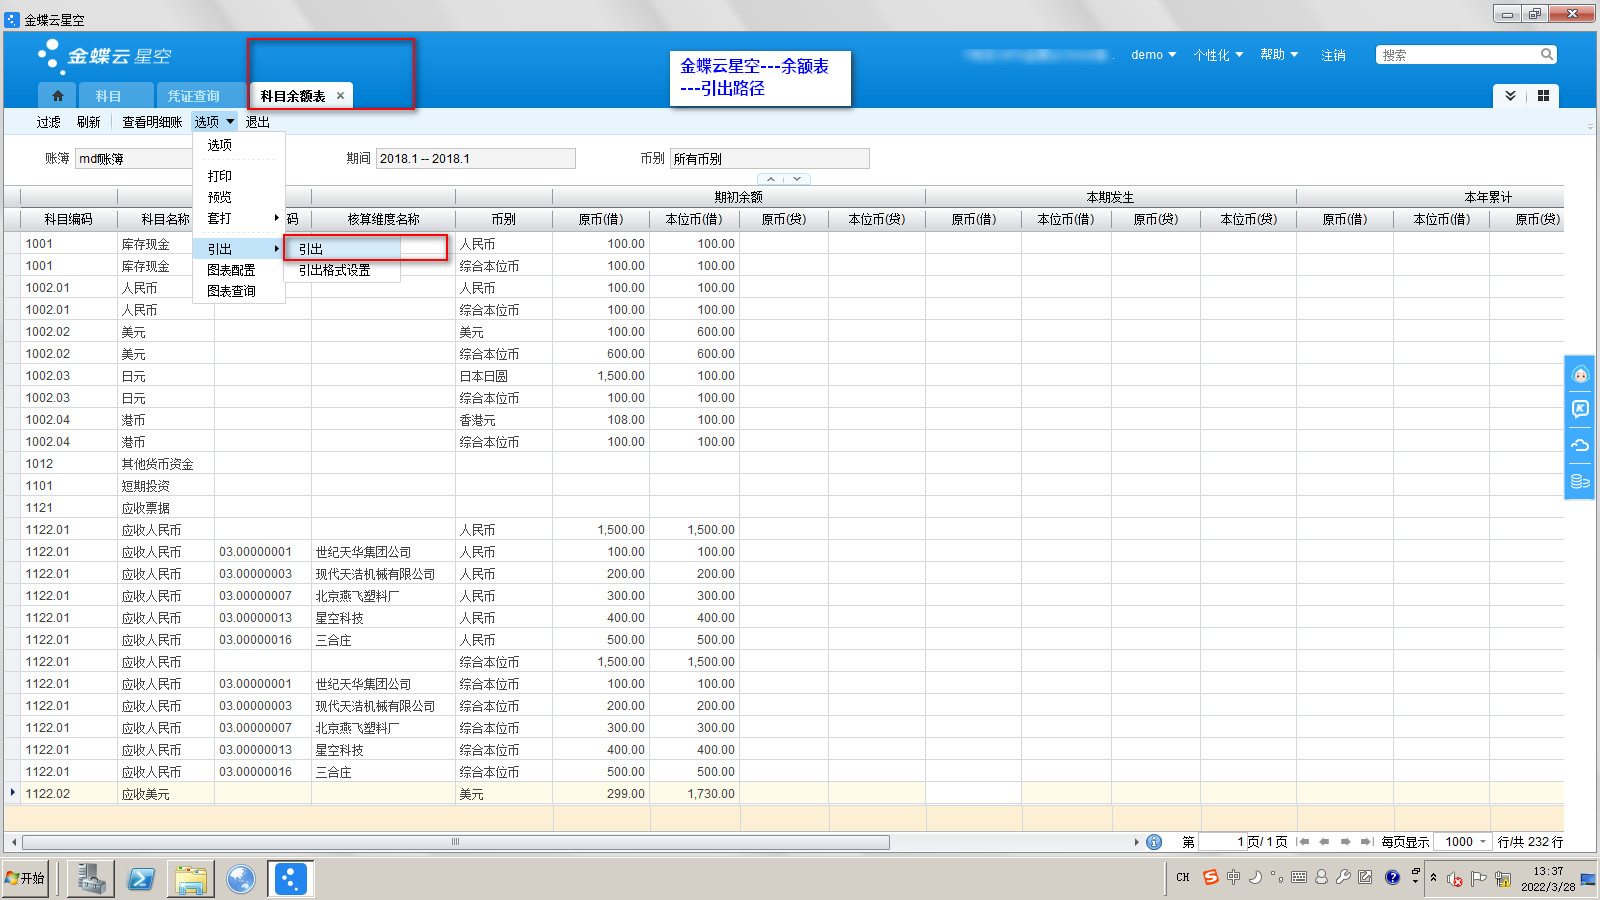The width and height of the screenshot is (1600, 900).
Task: Click 查看明细账 in the toolbar
Action: pyautogui.click(x=152, y=122)
